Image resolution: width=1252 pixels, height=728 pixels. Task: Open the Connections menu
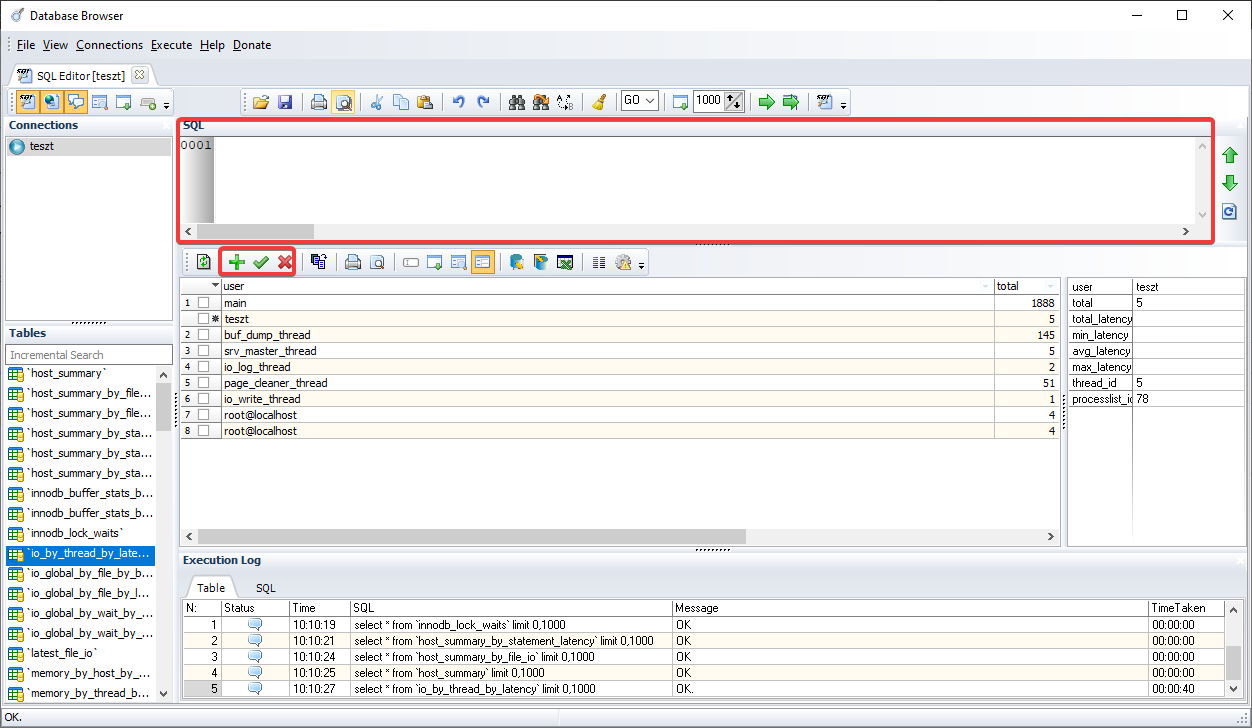tap(109, 45)
